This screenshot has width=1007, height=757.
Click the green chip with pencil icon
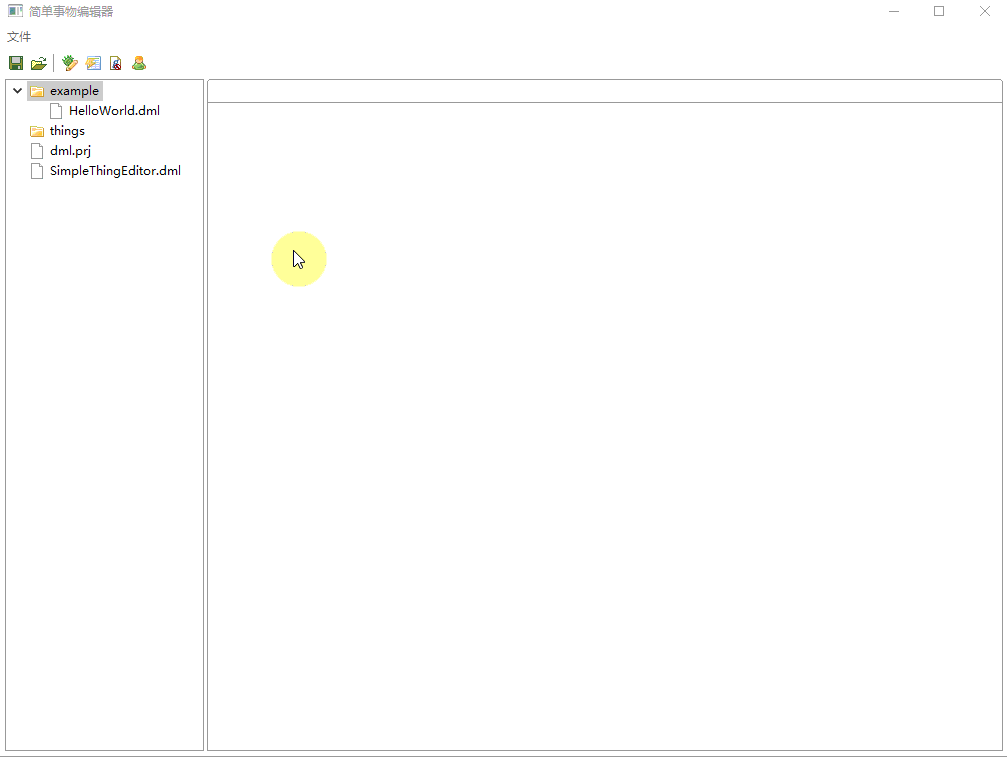(69, 63)
